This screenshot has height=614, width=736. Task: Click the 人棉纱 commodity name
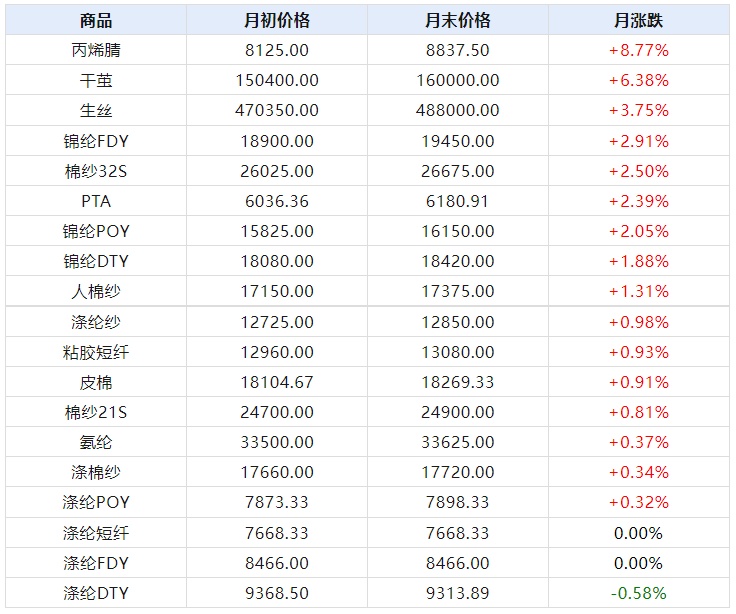pyautogui.click(x=96, y=291)
